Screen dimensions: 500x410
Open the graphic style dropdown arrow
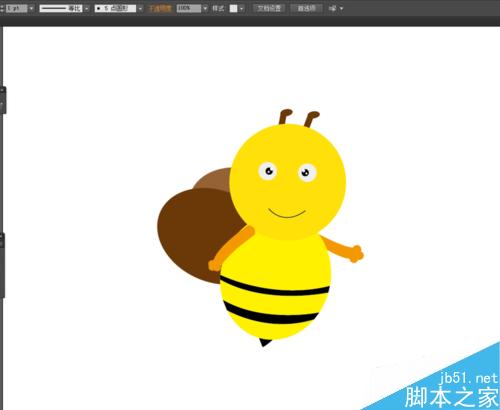[241, 8]
